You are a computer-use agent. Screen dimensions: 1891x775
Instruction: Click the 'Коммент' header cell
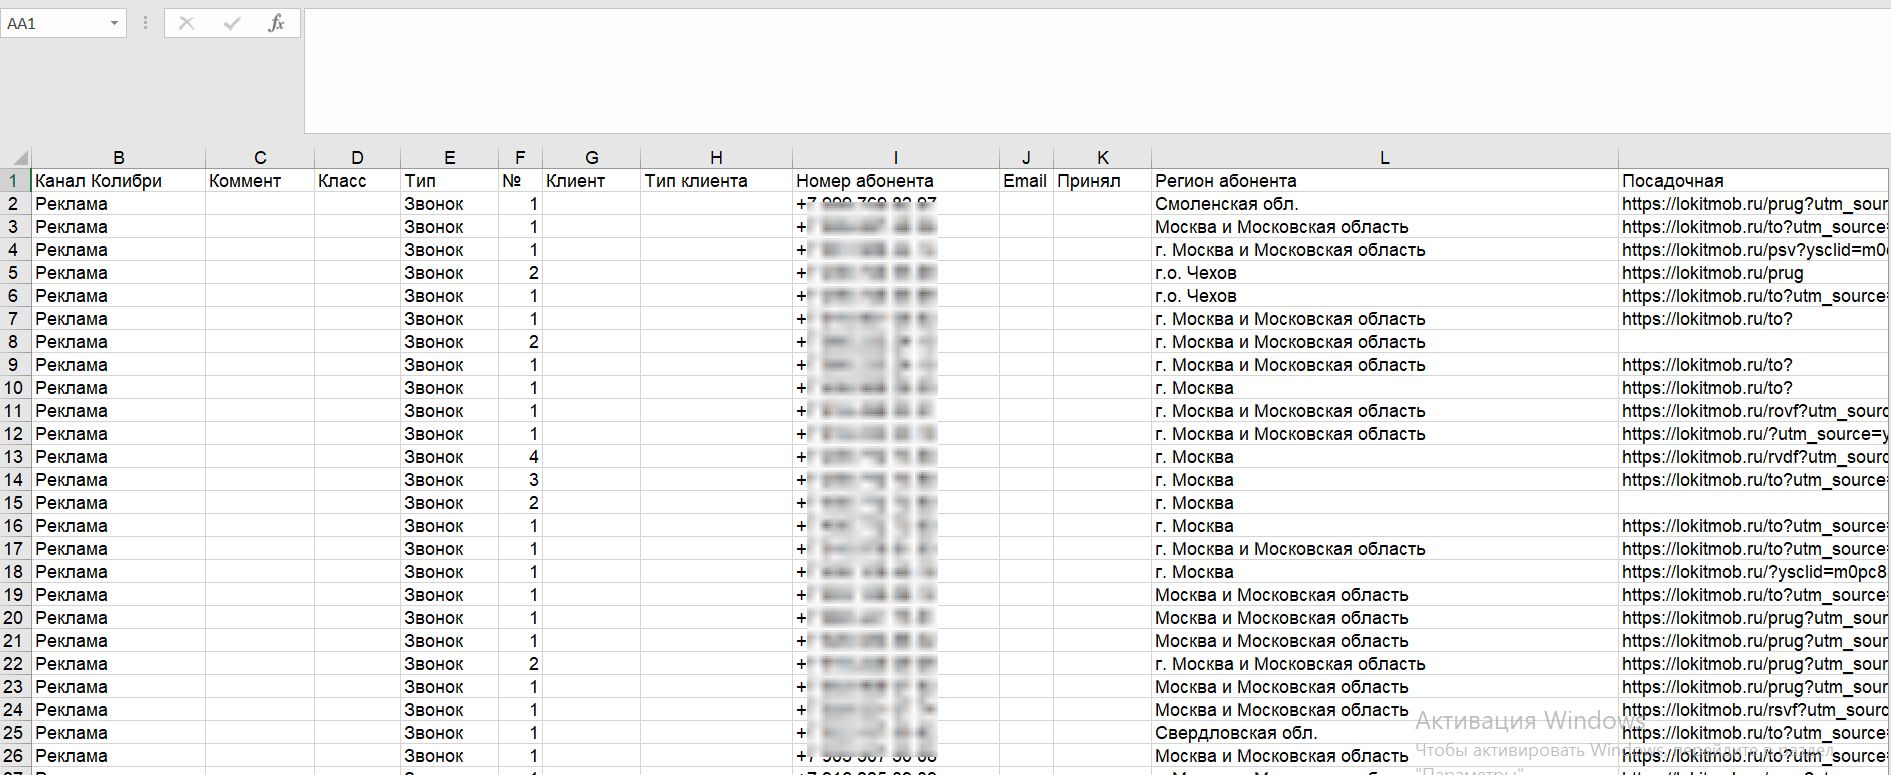pos(260,181)
